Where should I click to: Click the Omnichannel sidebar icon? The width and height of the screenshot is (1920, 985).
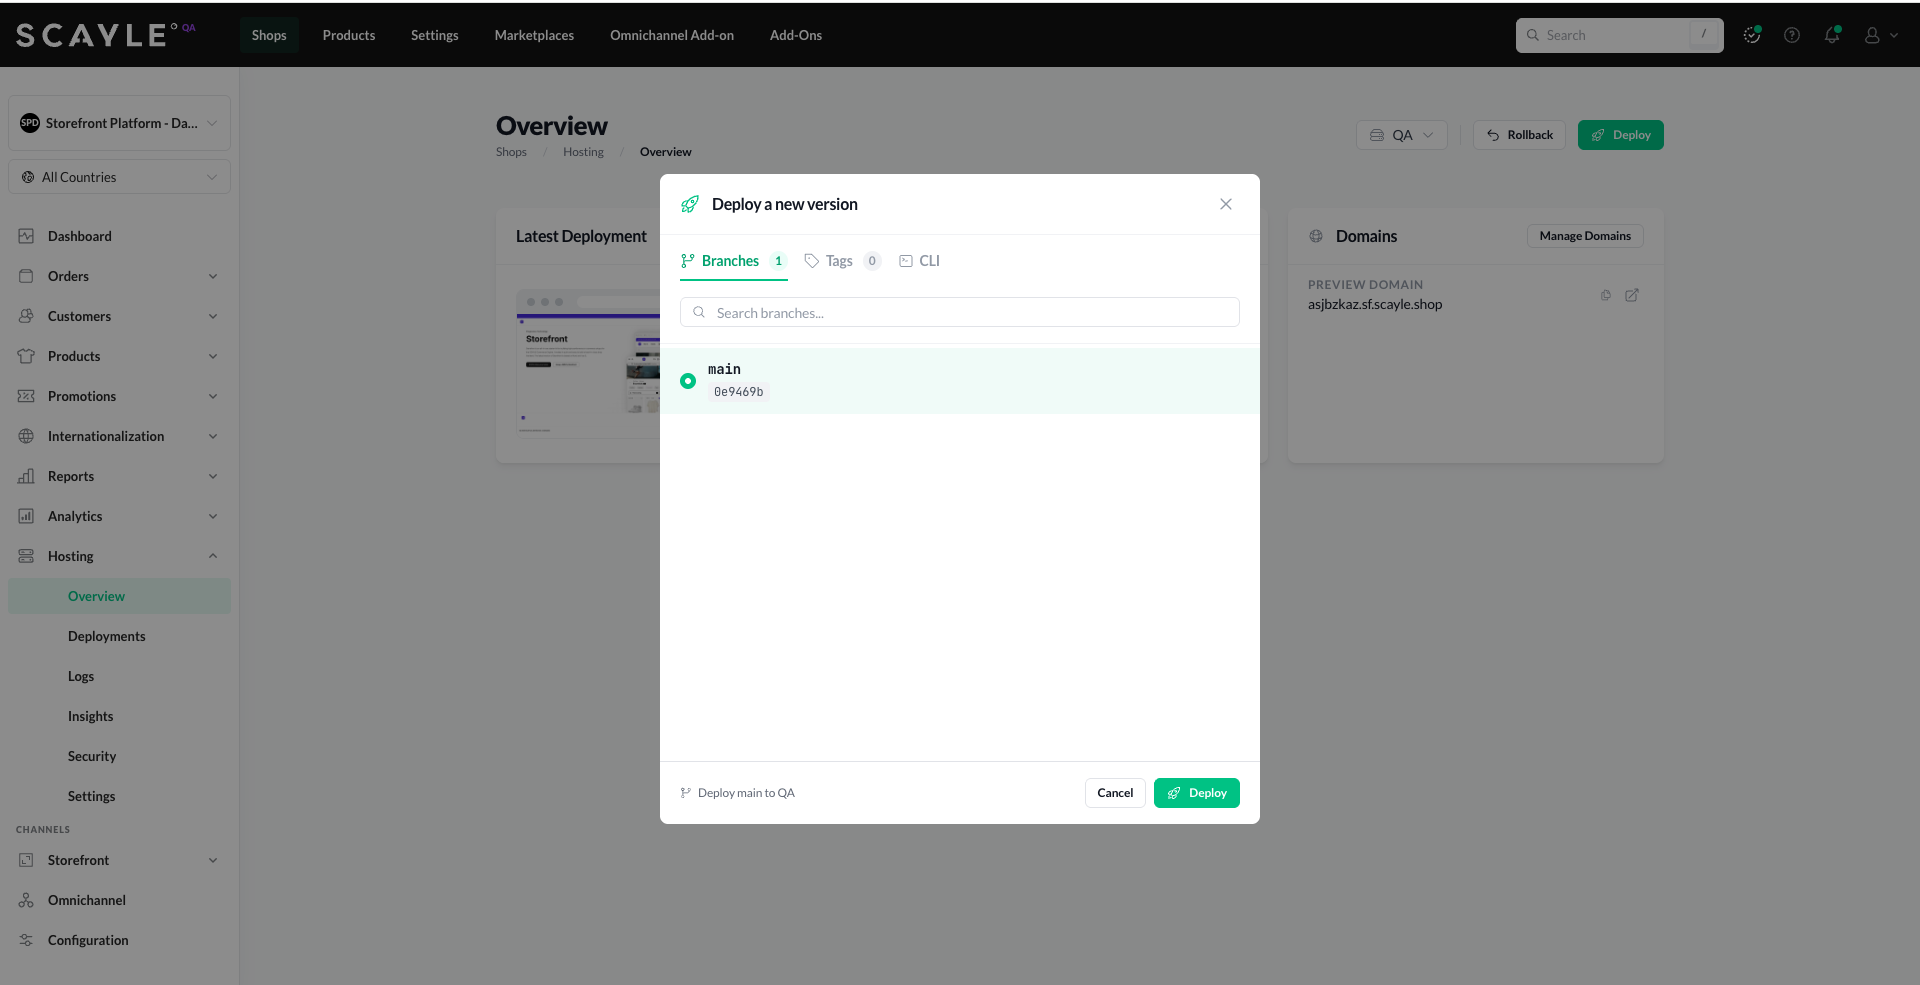26,900
